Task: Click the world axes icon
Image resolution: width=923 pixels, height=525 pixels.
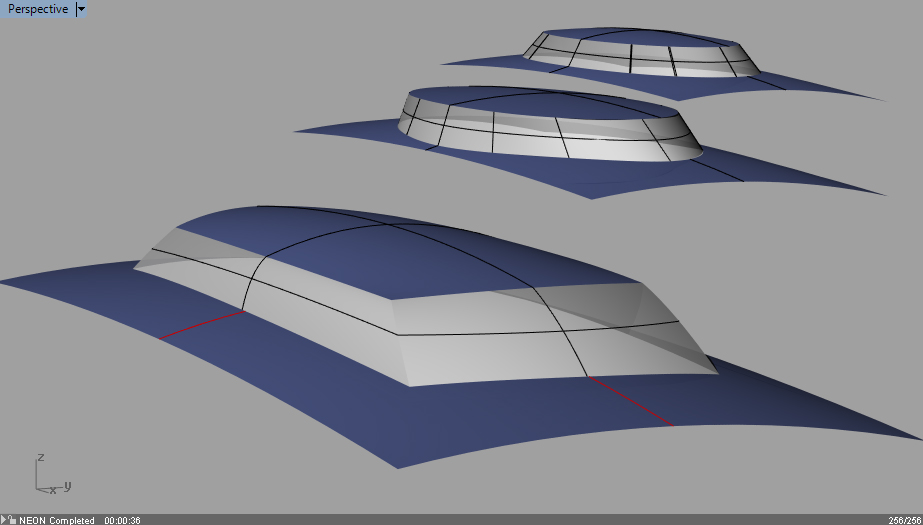Action: point(52,474)
